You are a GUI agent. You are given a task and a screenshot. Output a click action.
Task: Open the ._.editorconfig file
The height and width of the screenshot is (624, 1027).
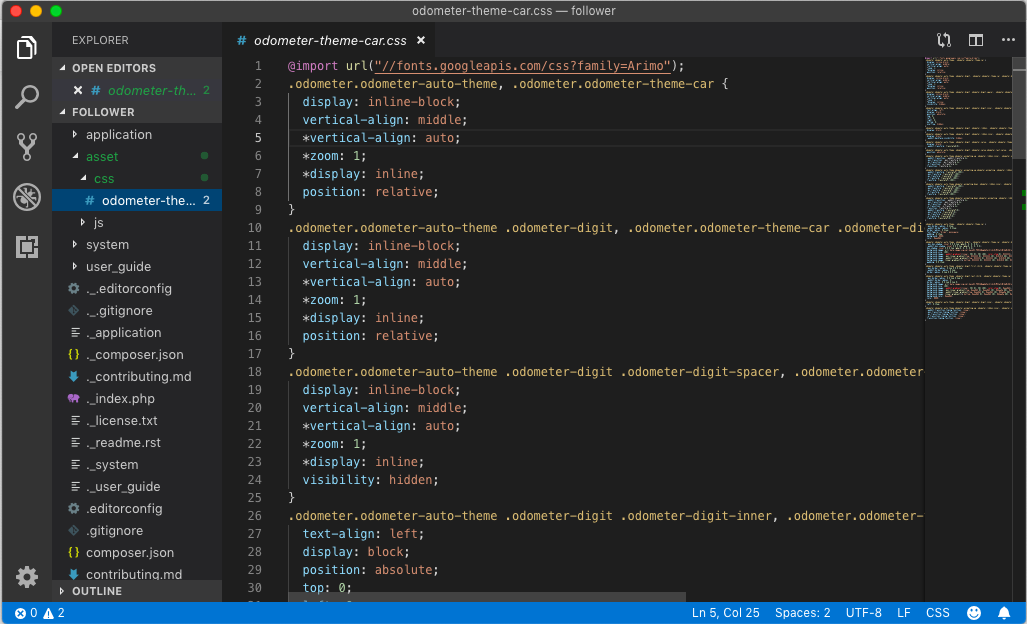(137, 289)
